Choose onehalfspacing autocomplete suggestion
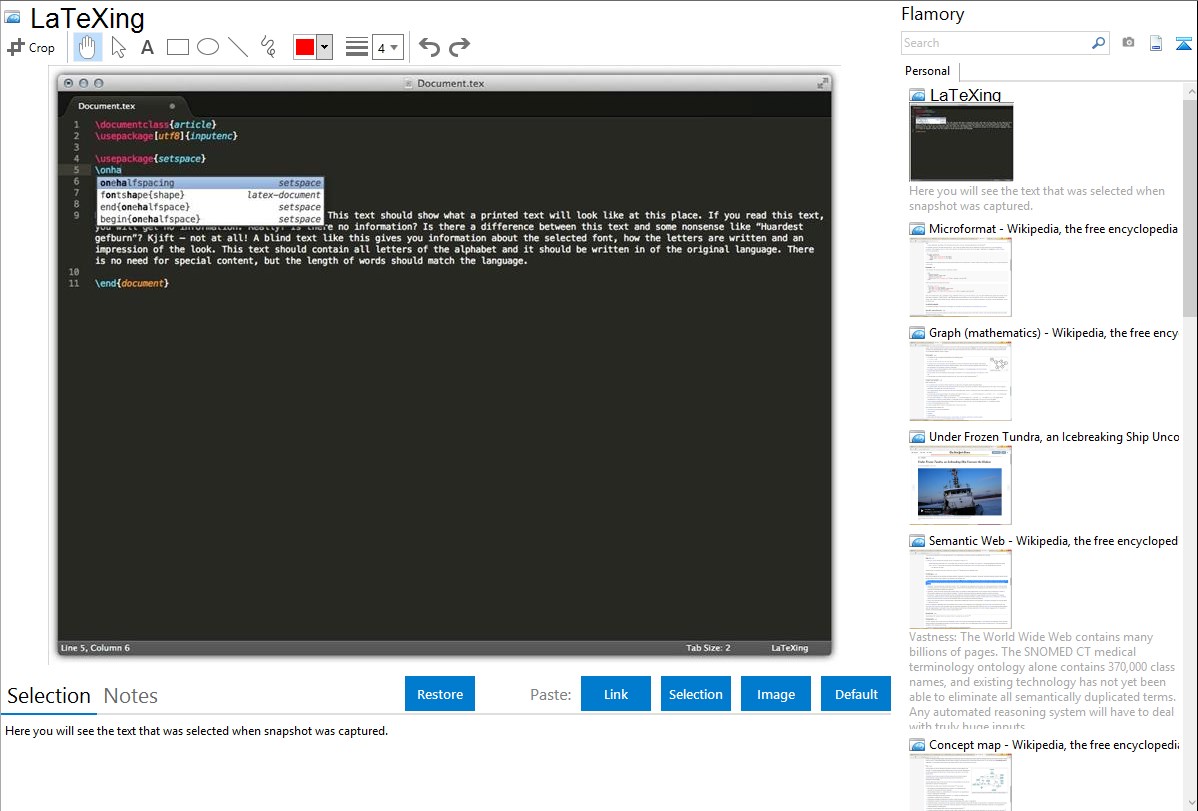This screenshot has width=1198, height=811. (x=210, y=183)
